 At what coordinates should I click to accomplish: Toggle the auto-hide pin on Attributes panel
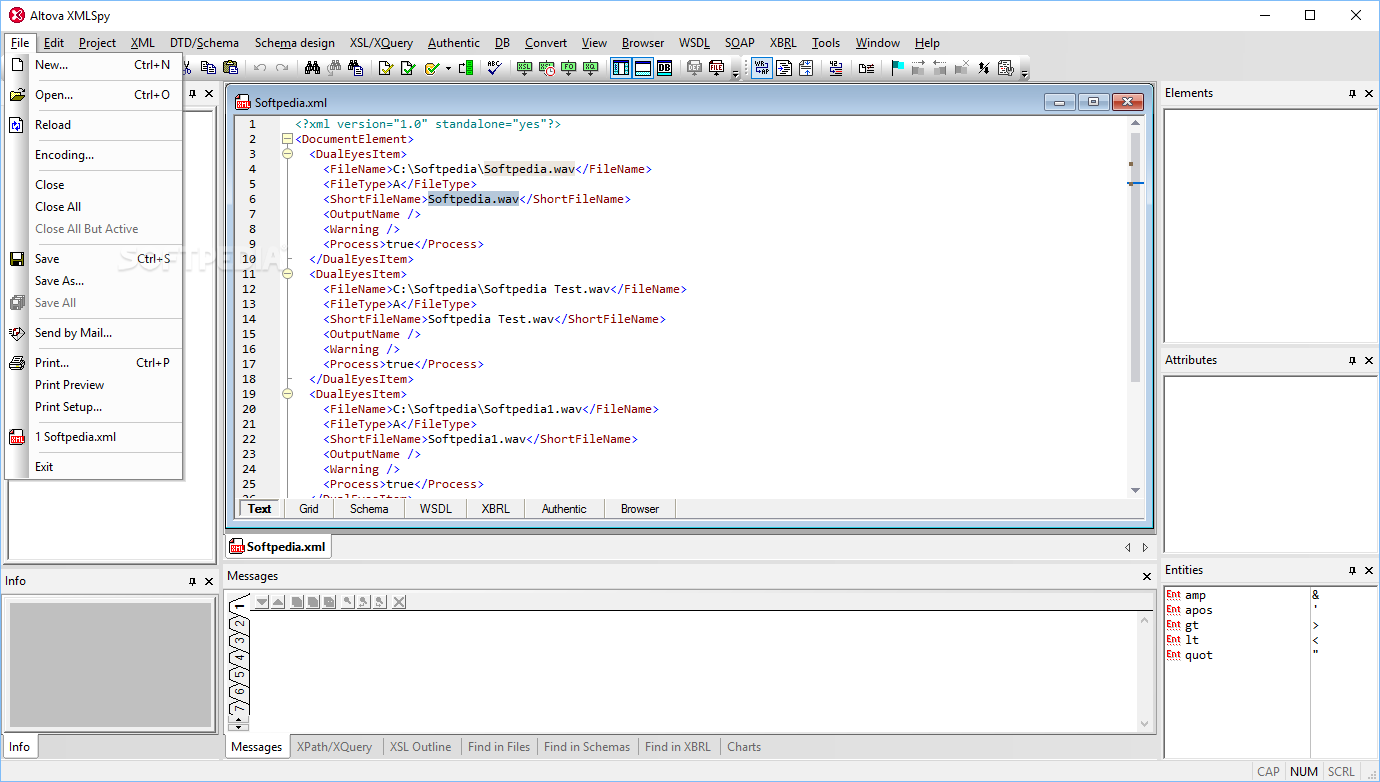point(1353,361)
